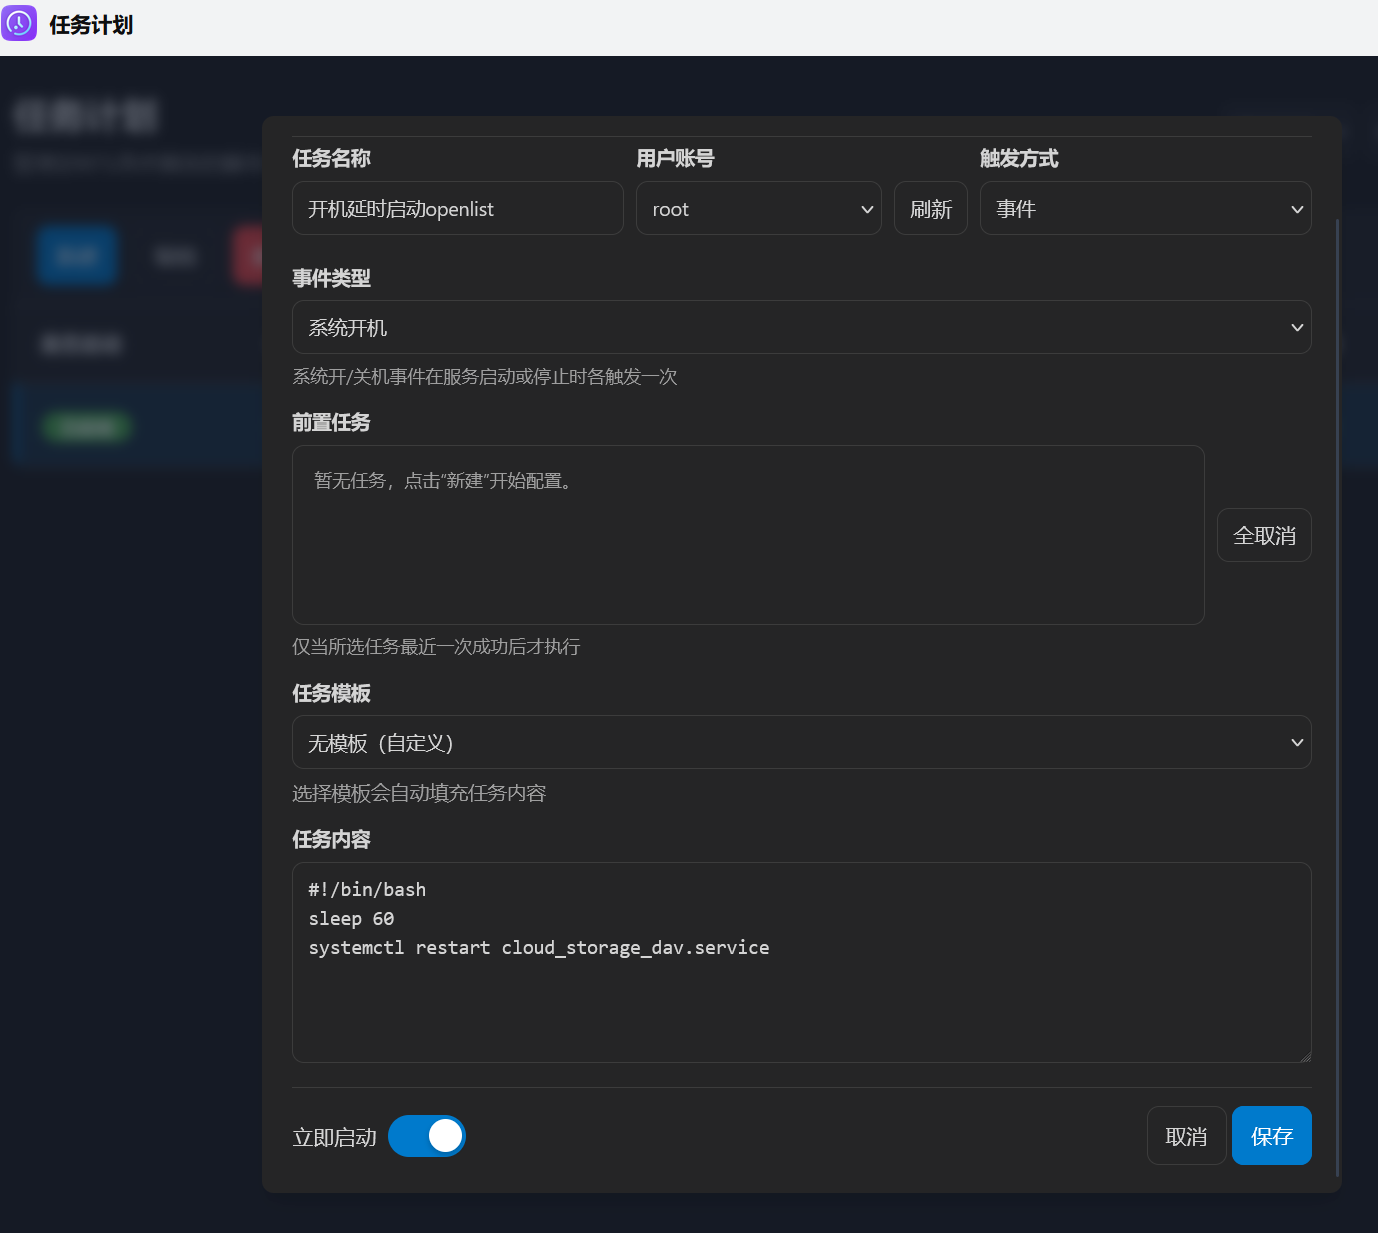This screenshot has height=1233, width=1378.
Task: Open the 触发方式 dropdown showing 事件
Action: (1145, 208)
